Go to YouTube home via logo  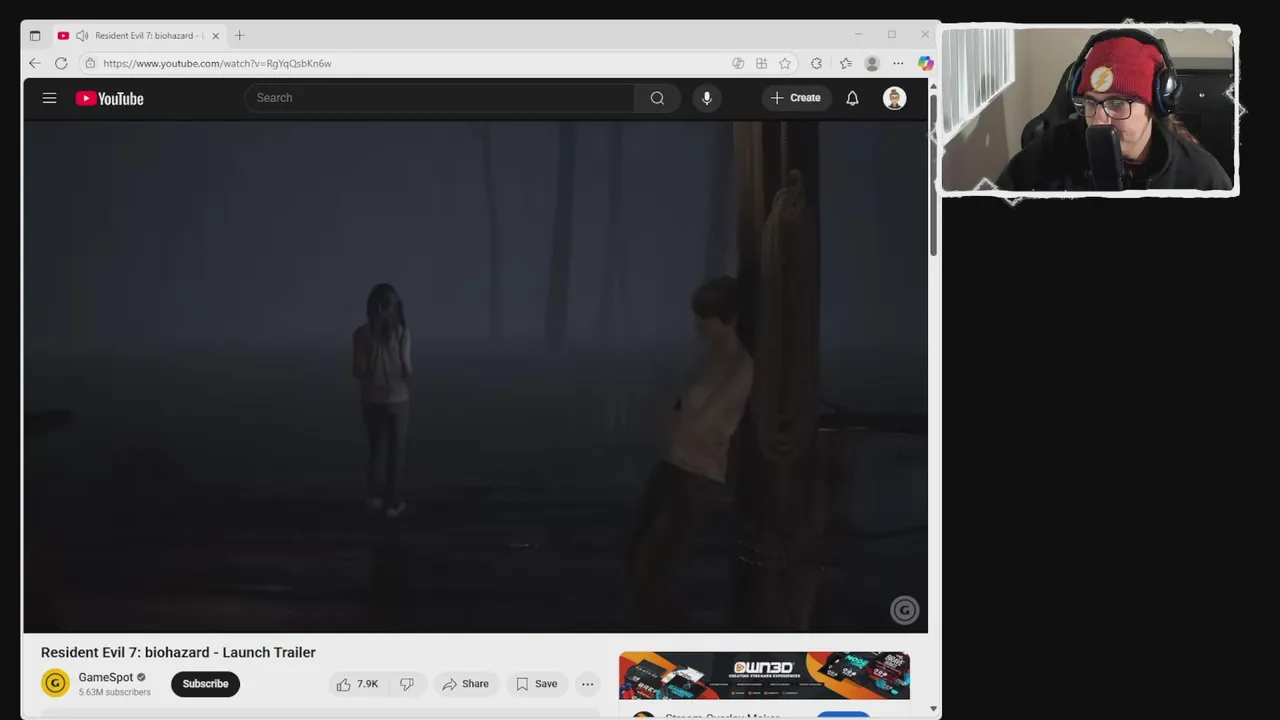coord(110,98)
